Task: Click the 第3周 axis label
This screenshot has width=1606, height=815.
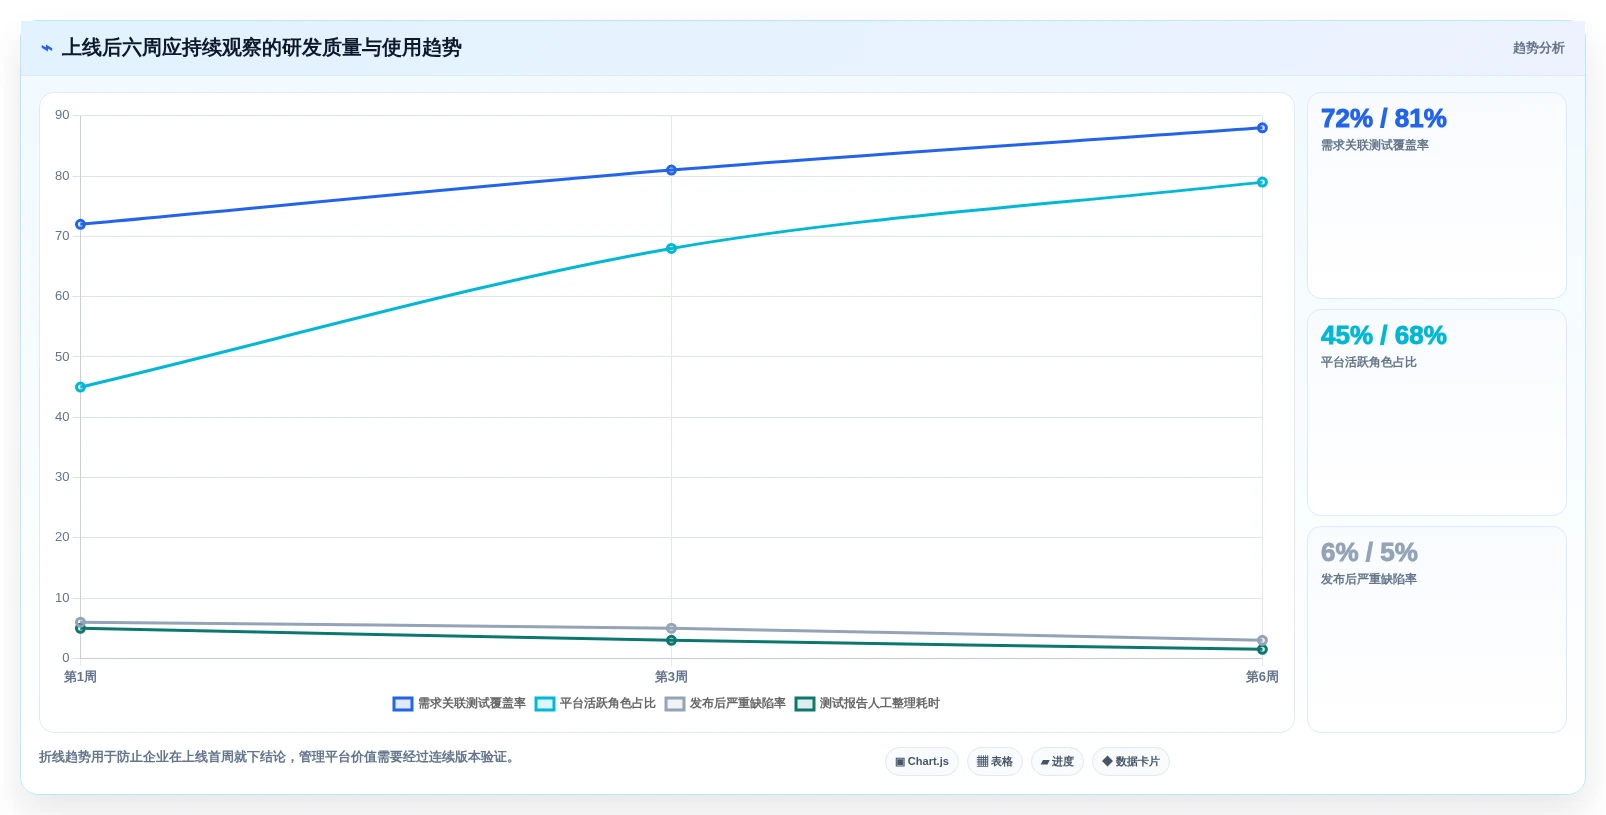Action: (671, 677)
